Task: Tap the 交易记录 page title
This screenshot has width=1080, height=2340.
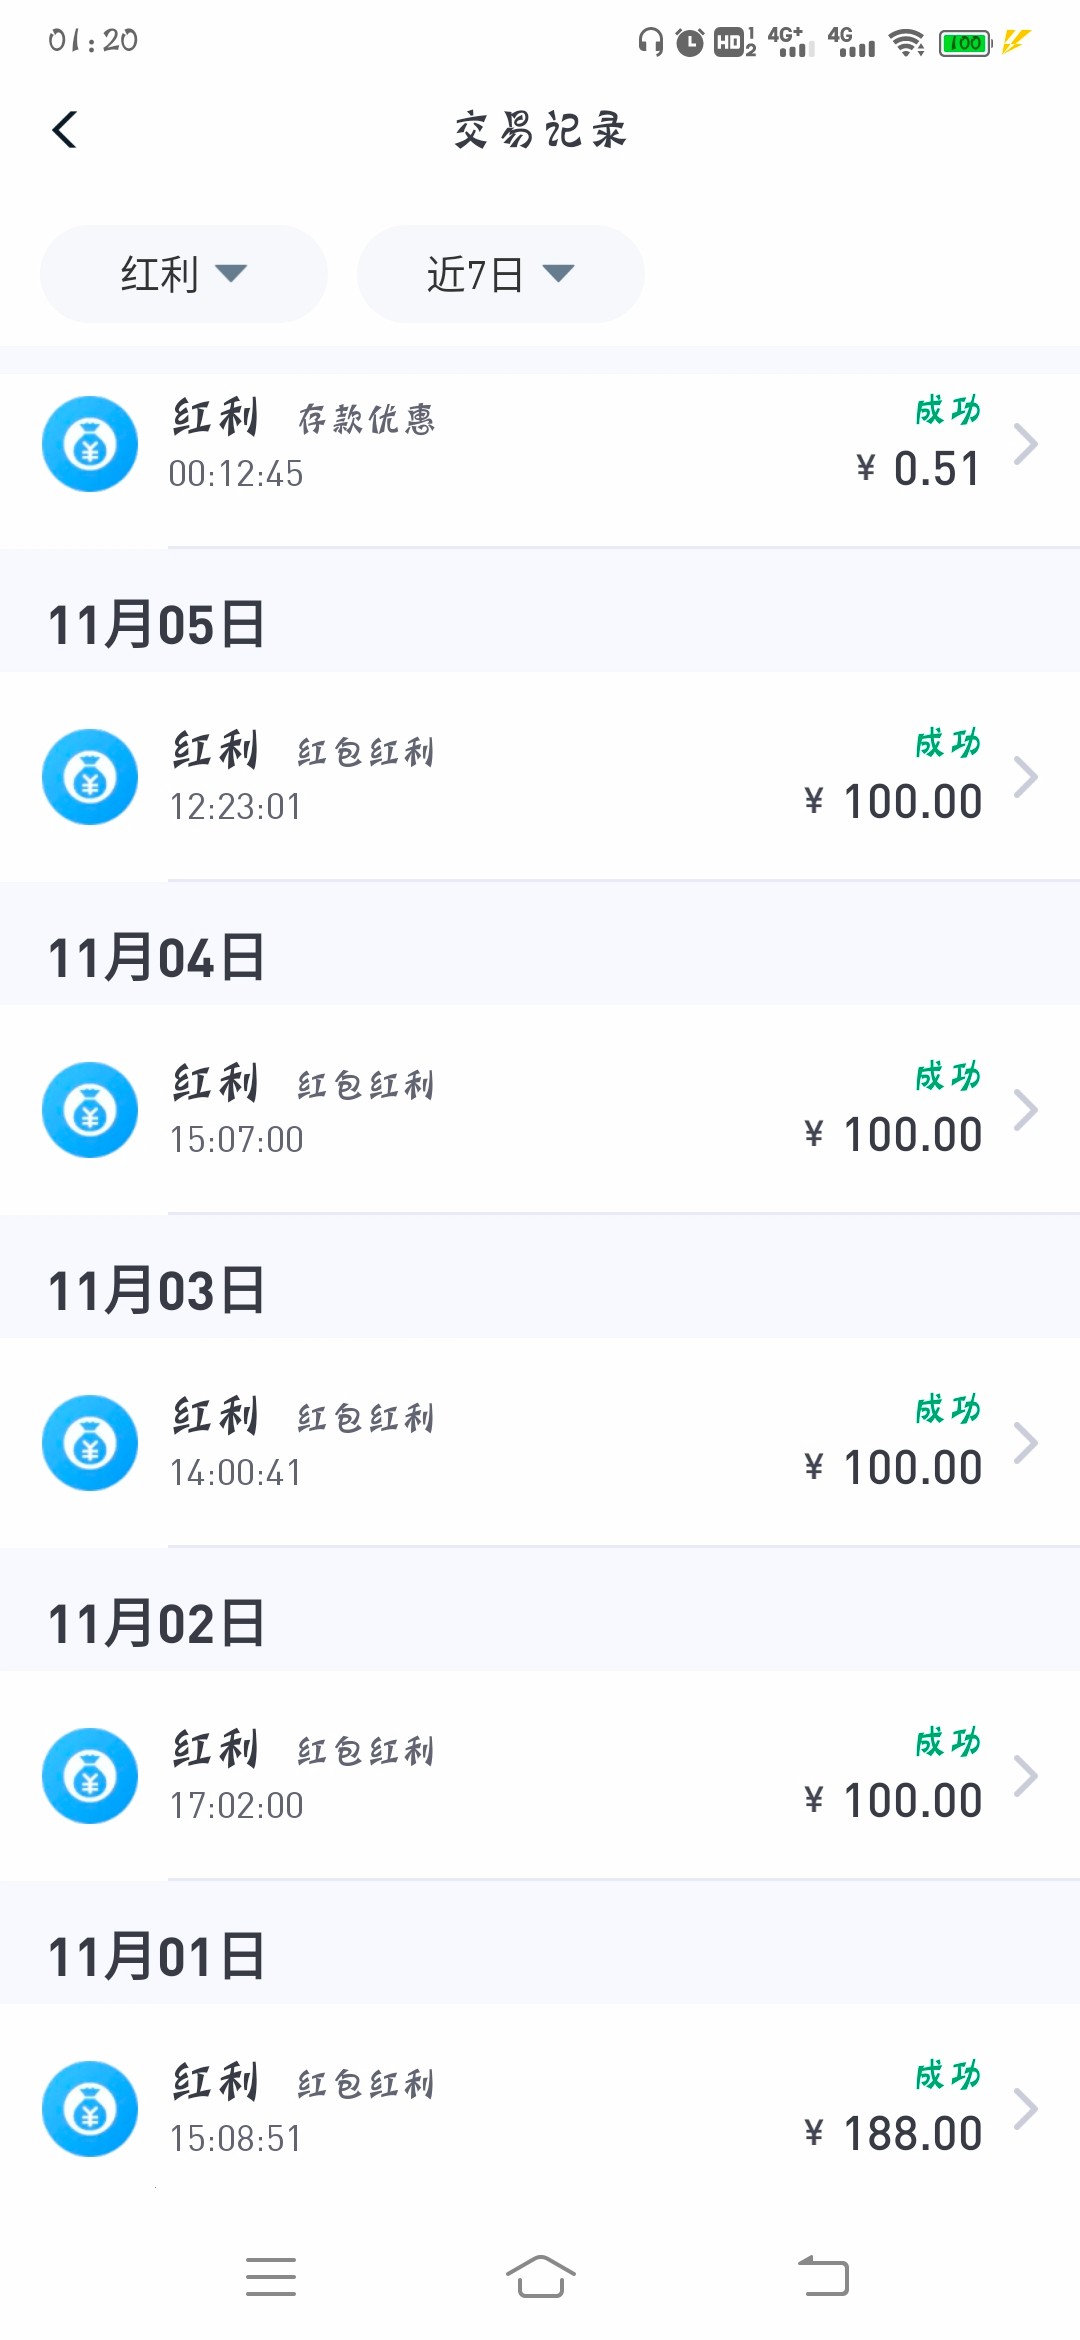Action: tap(540, 130)
